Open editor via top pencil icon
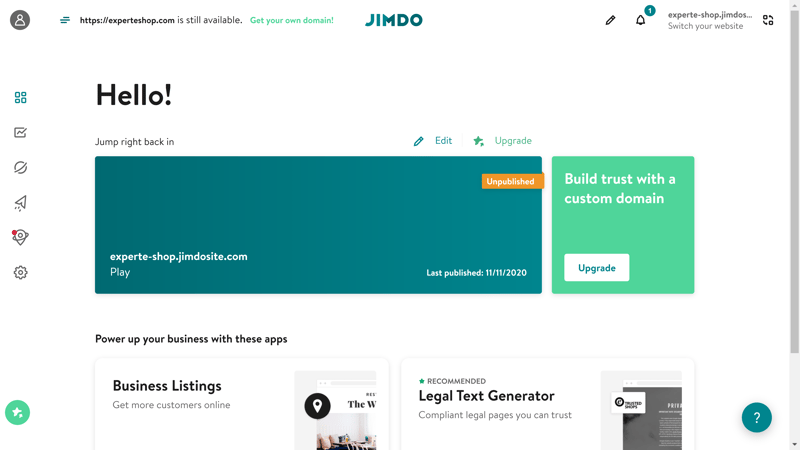This screenshot has height=450, width=800. point(610,20)
